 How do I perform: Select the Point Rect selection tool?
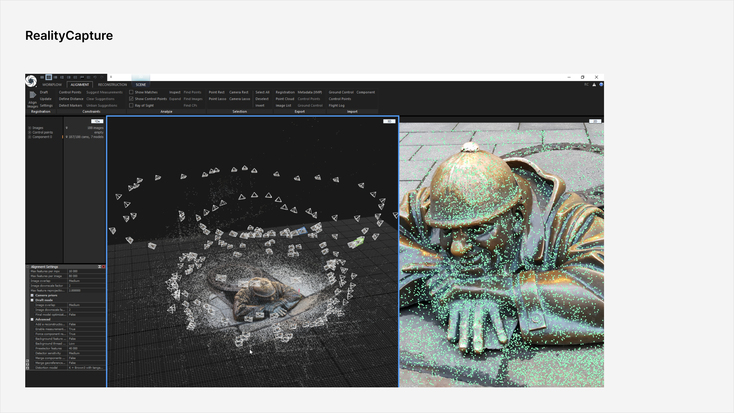click(x=217, y=92)
